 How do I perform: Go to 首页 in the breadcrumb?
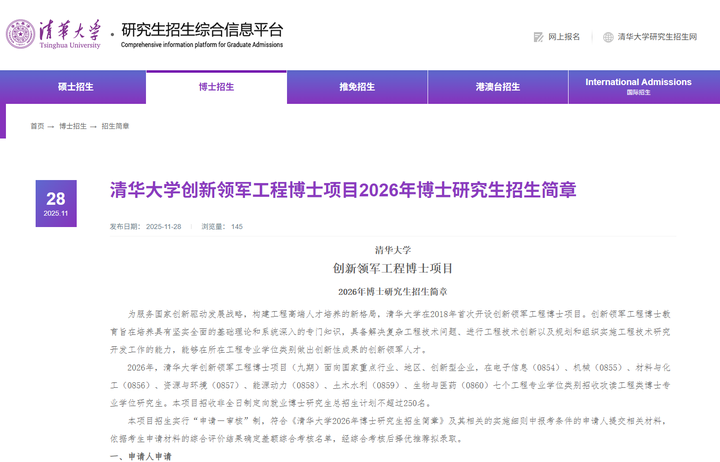coord(37,126)
